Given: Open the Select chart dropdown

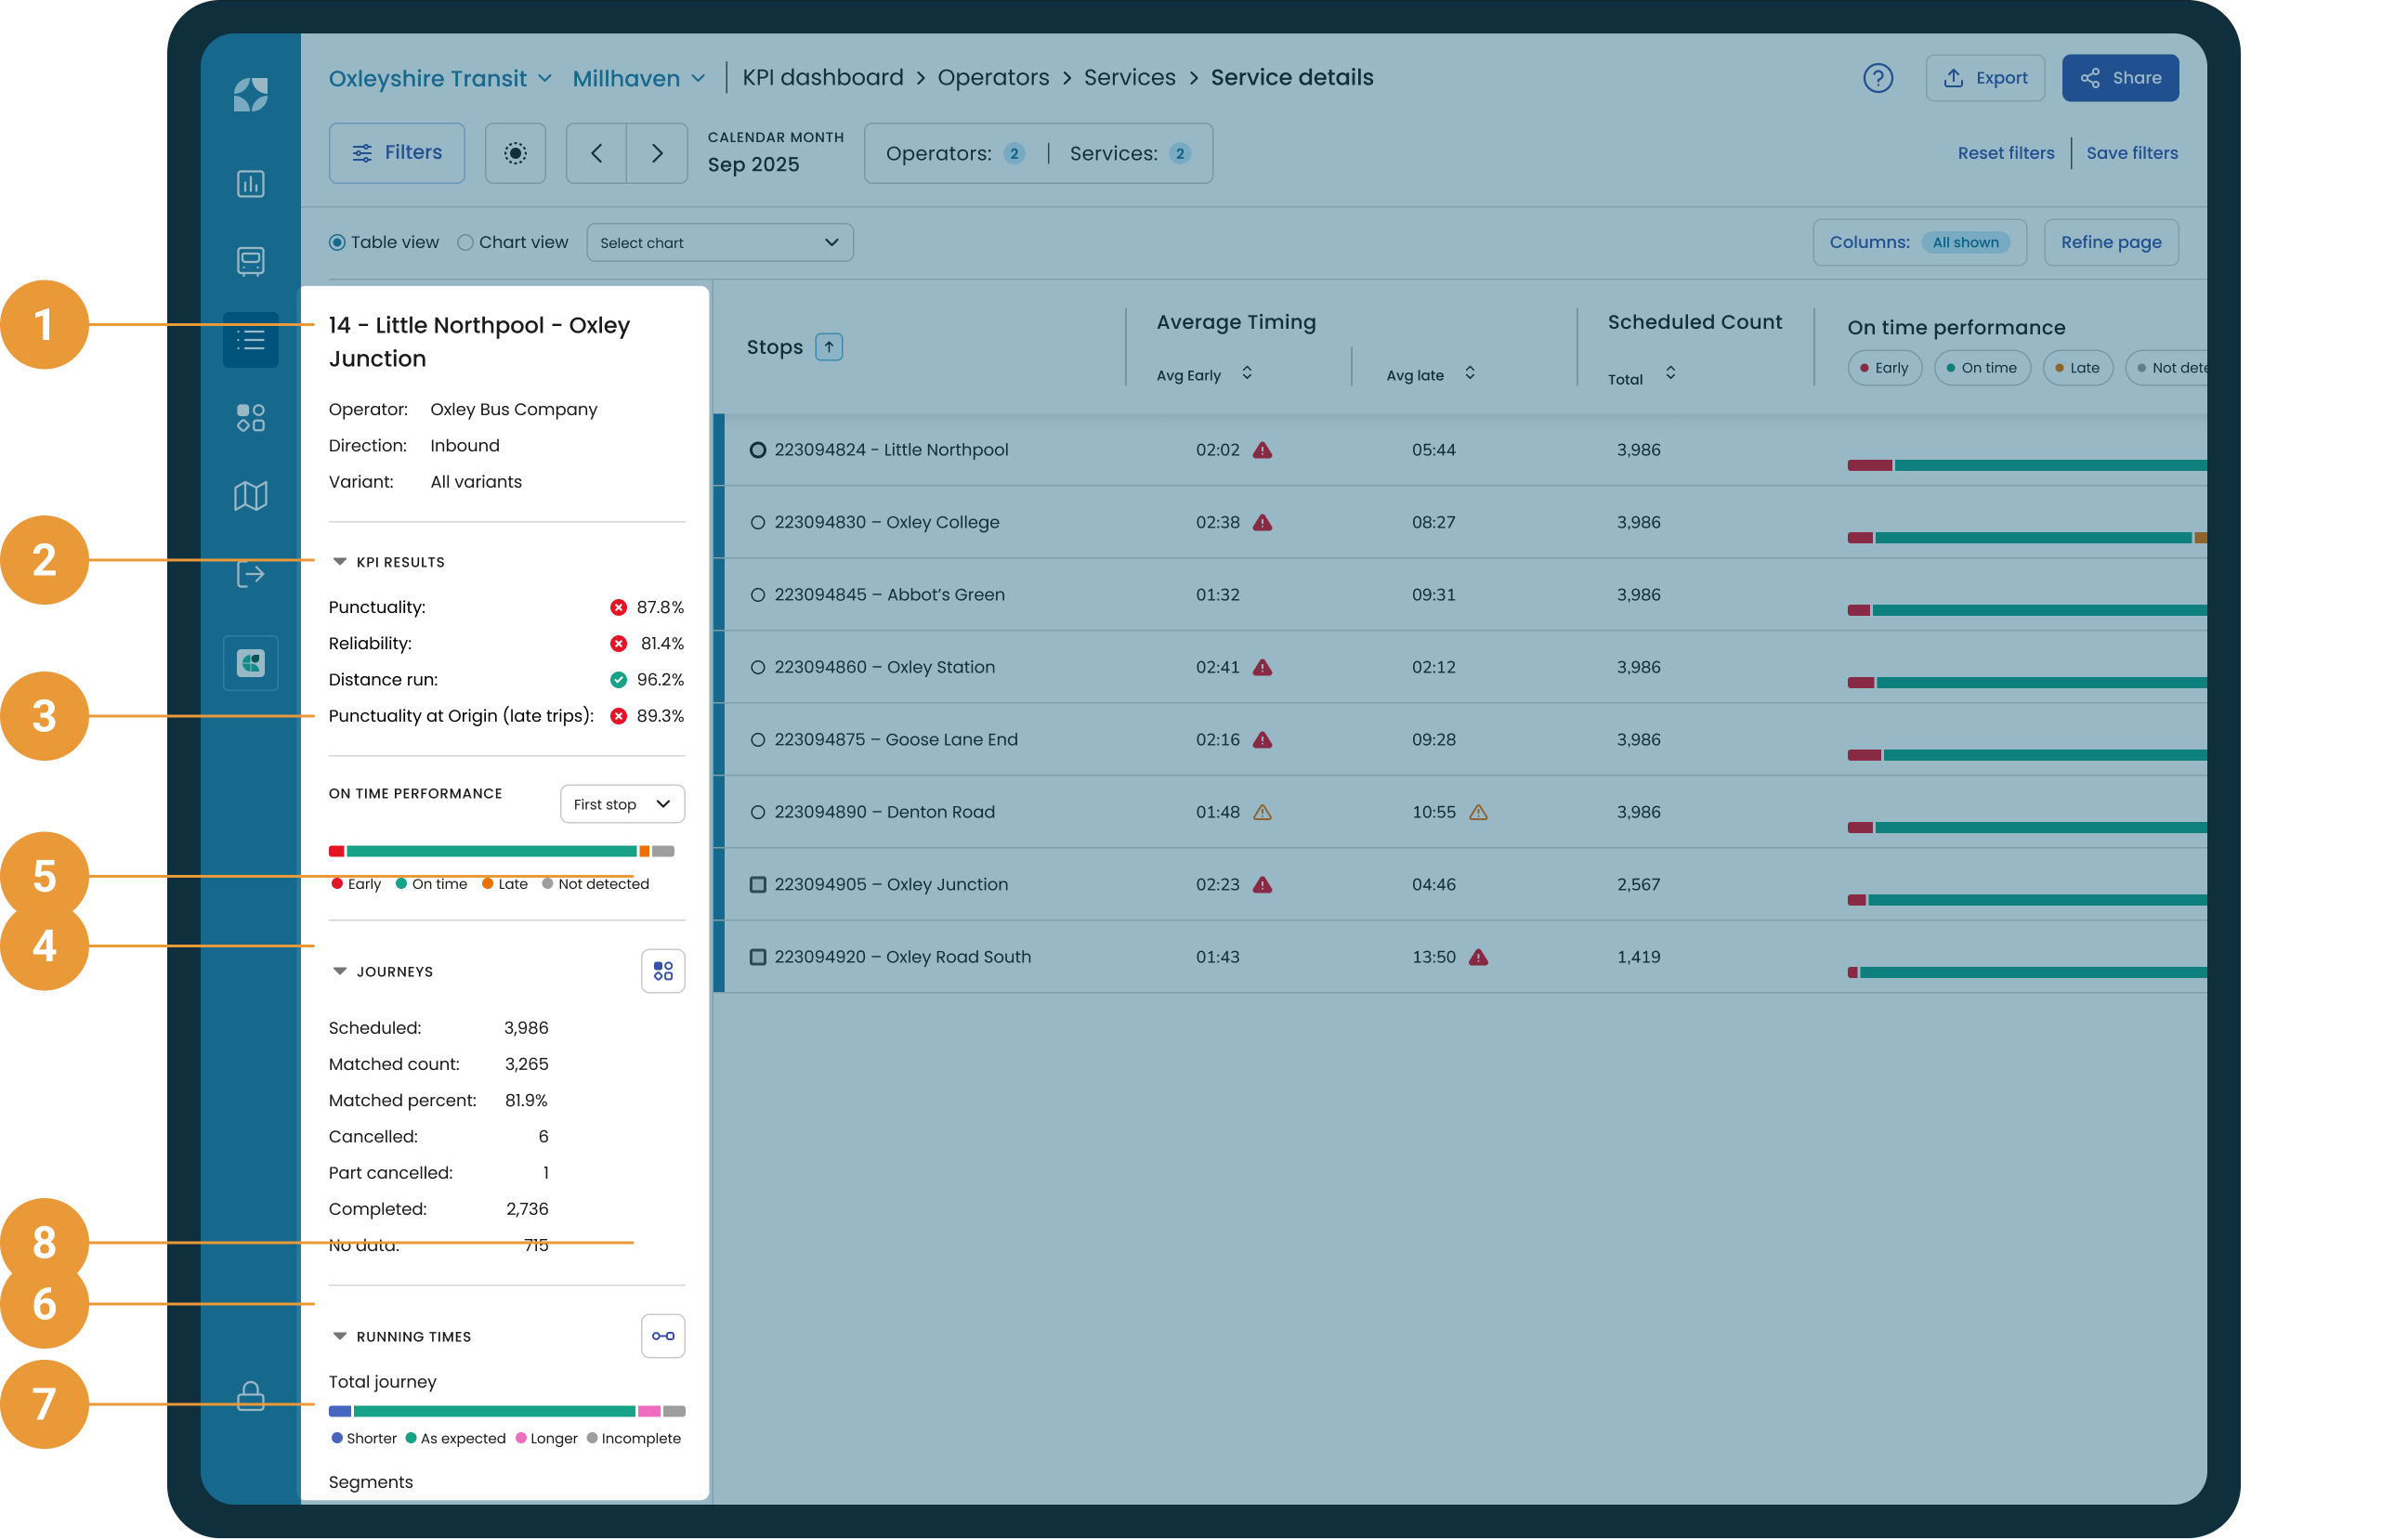Looking at the screenshot, I should click(720, 243).
